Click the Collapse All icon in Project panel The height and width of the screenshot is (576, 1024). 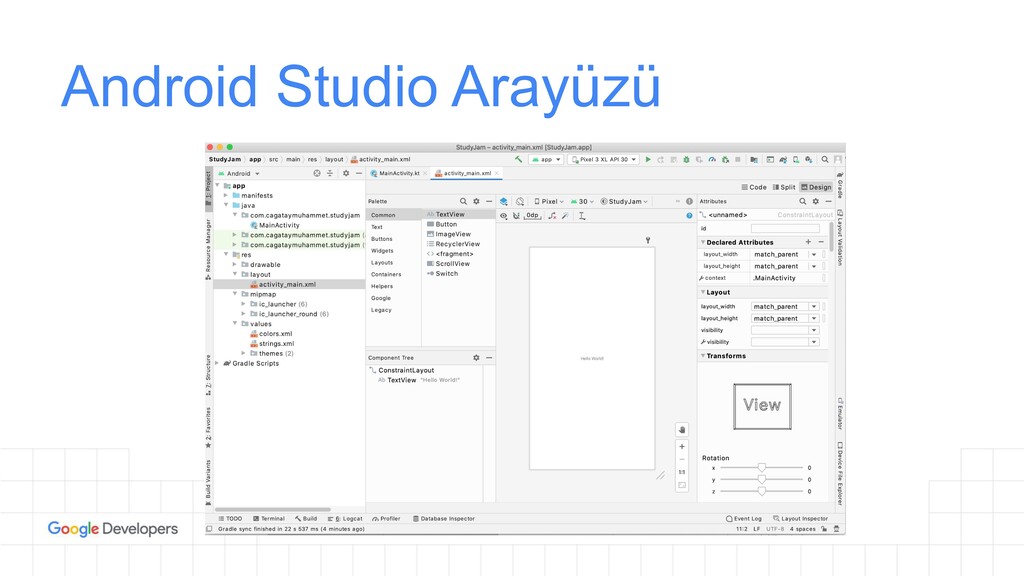[x=330, y=173]
